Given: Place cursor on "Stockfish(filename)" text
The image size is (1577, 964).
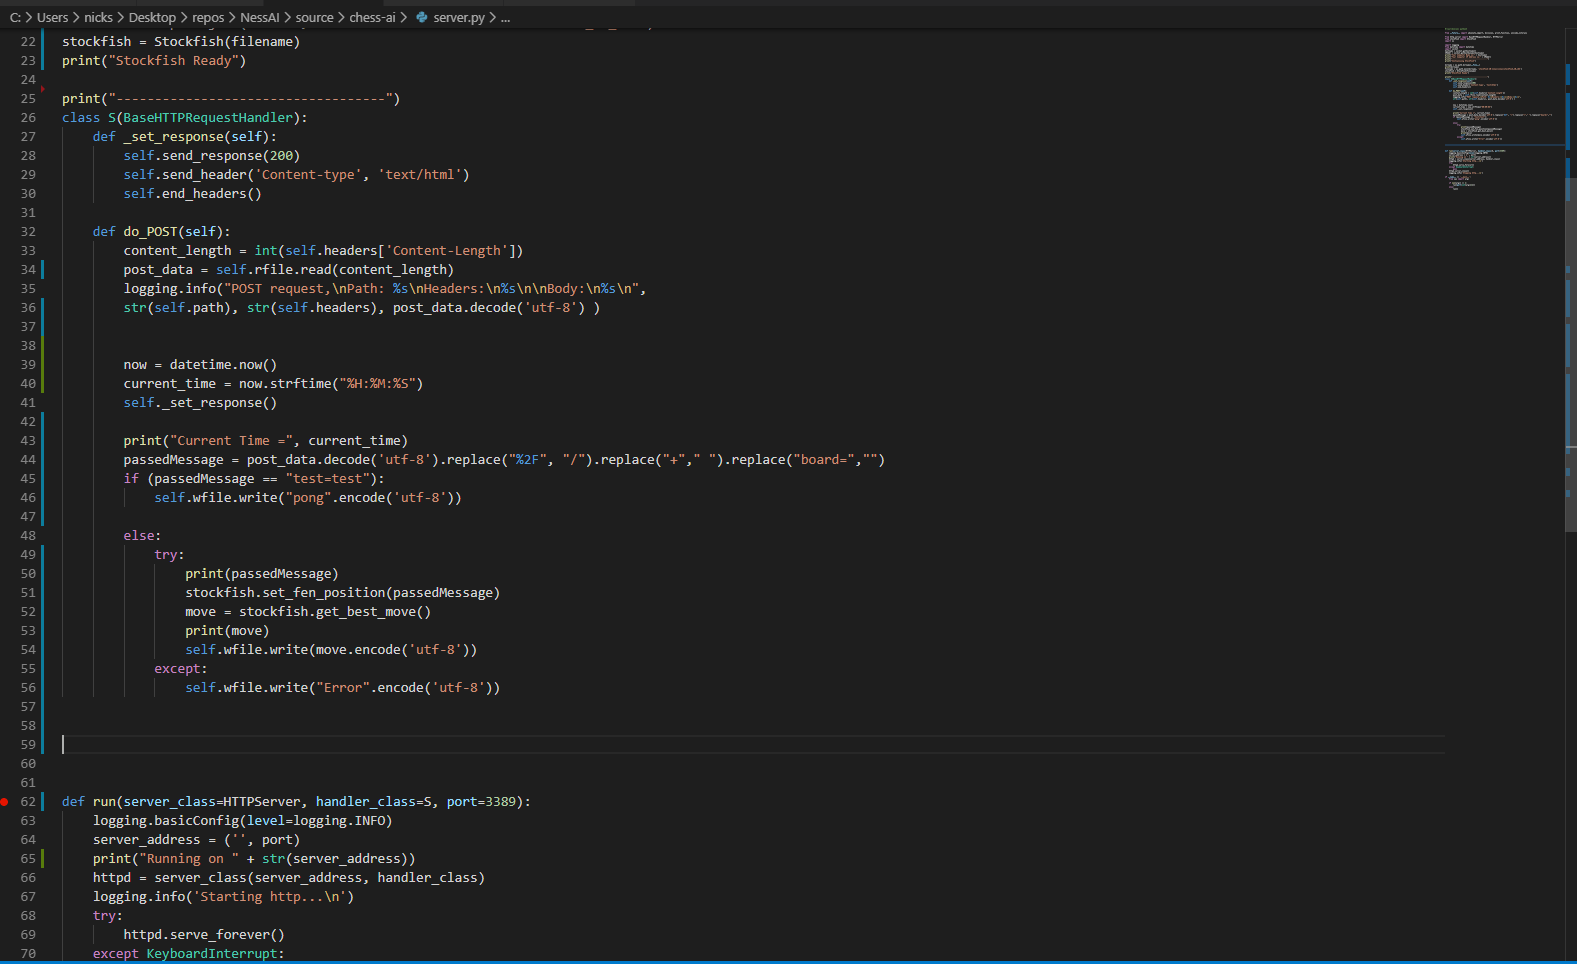Looking at the screenshot, I should click(227, 42).
